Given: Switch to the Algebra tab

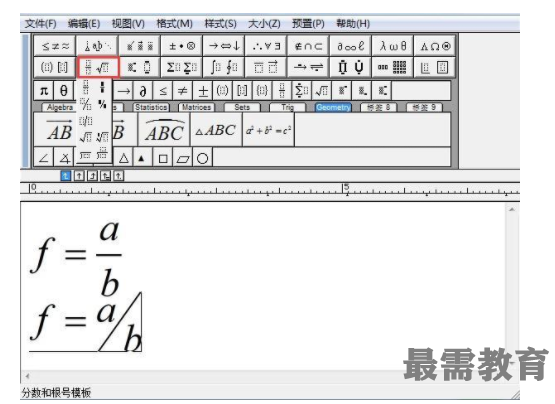Looking at the screenshot, I should (x=59, y=107).
